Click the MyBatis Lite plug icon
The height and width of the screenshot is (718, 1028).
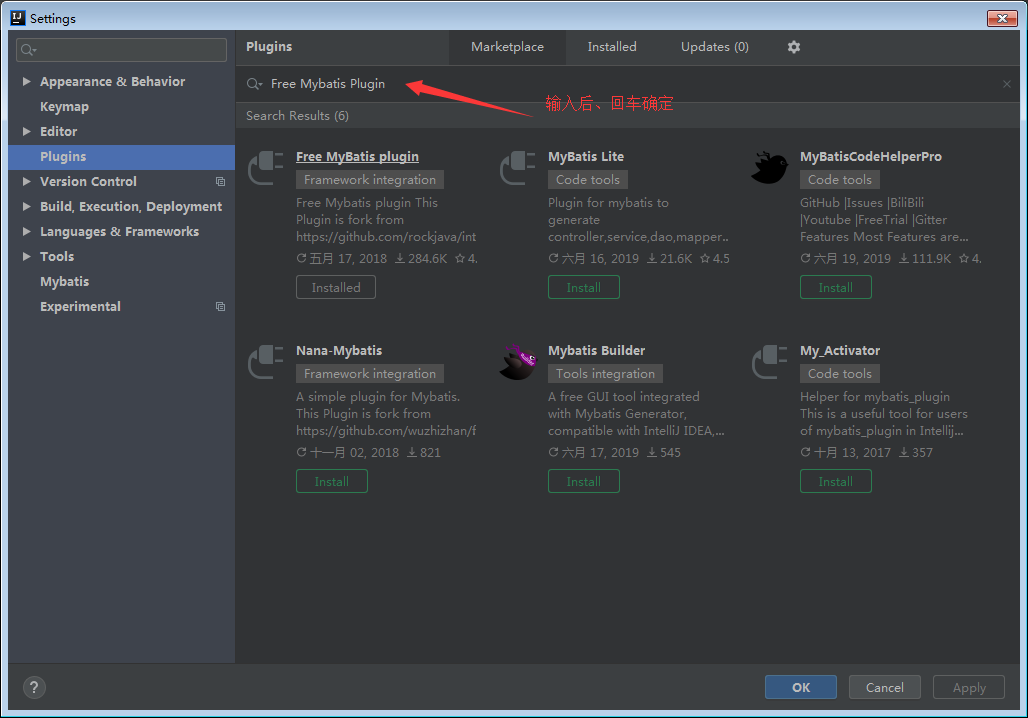click(518, 168)
